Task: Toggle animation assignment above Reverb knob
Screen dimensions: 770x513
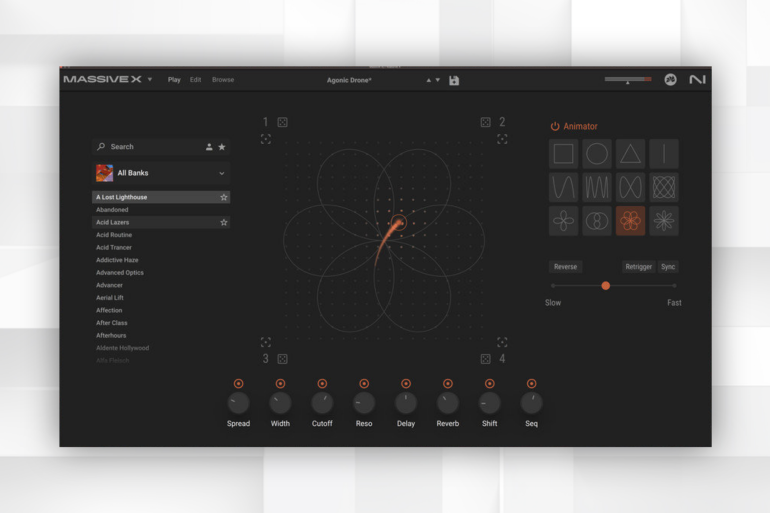Action: pos(448,383)
